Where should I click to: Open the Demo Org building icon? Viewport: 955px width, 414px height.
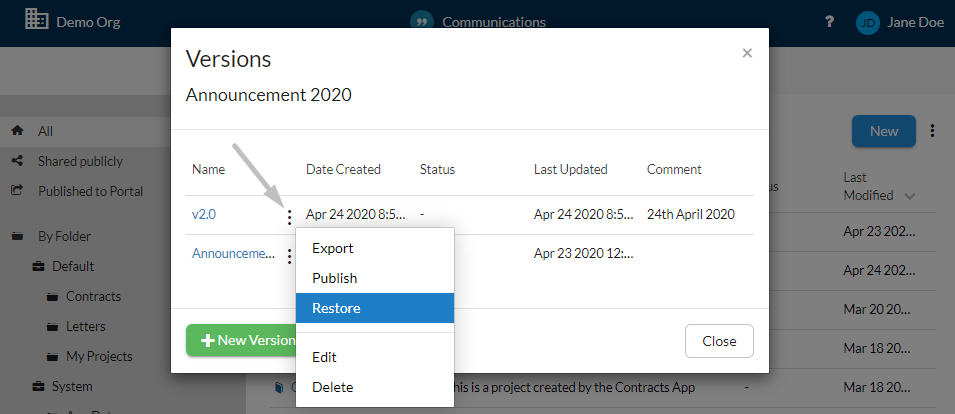pyautogui.click(x=36, y=19)
